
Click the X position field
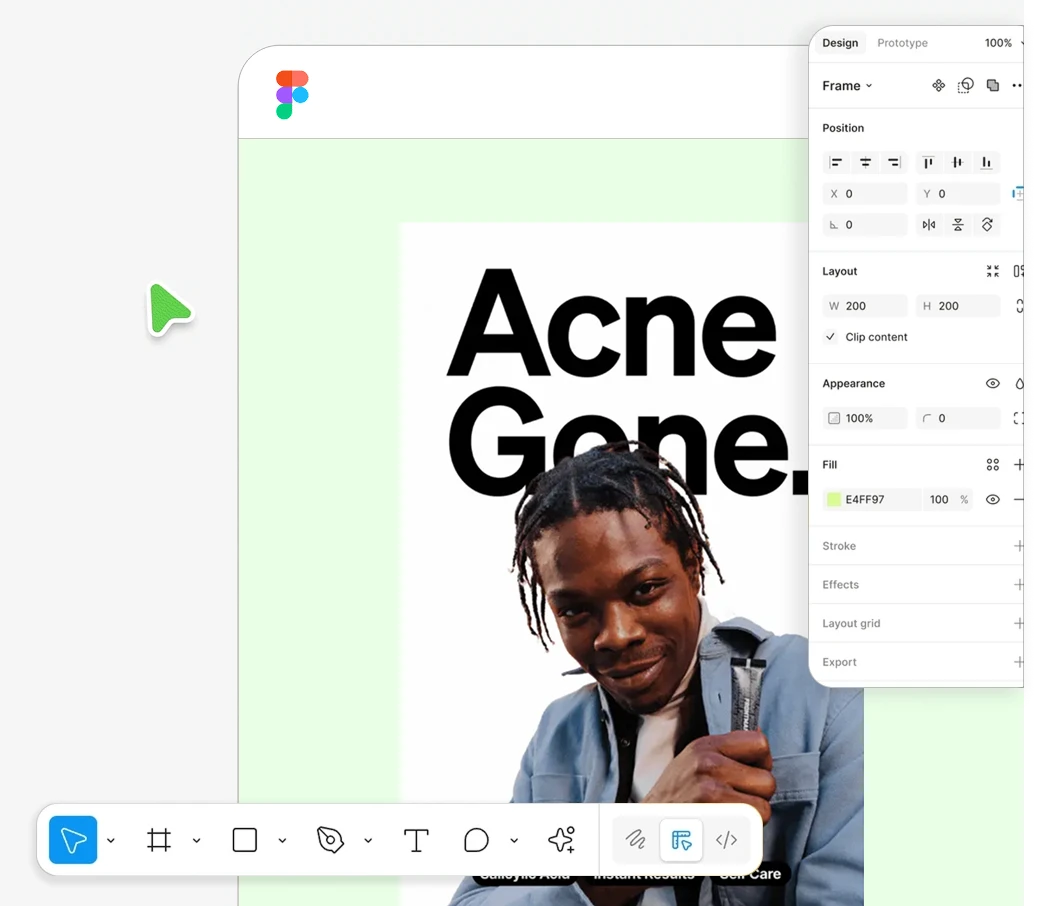pyautogui.click(x=865, y=194)
